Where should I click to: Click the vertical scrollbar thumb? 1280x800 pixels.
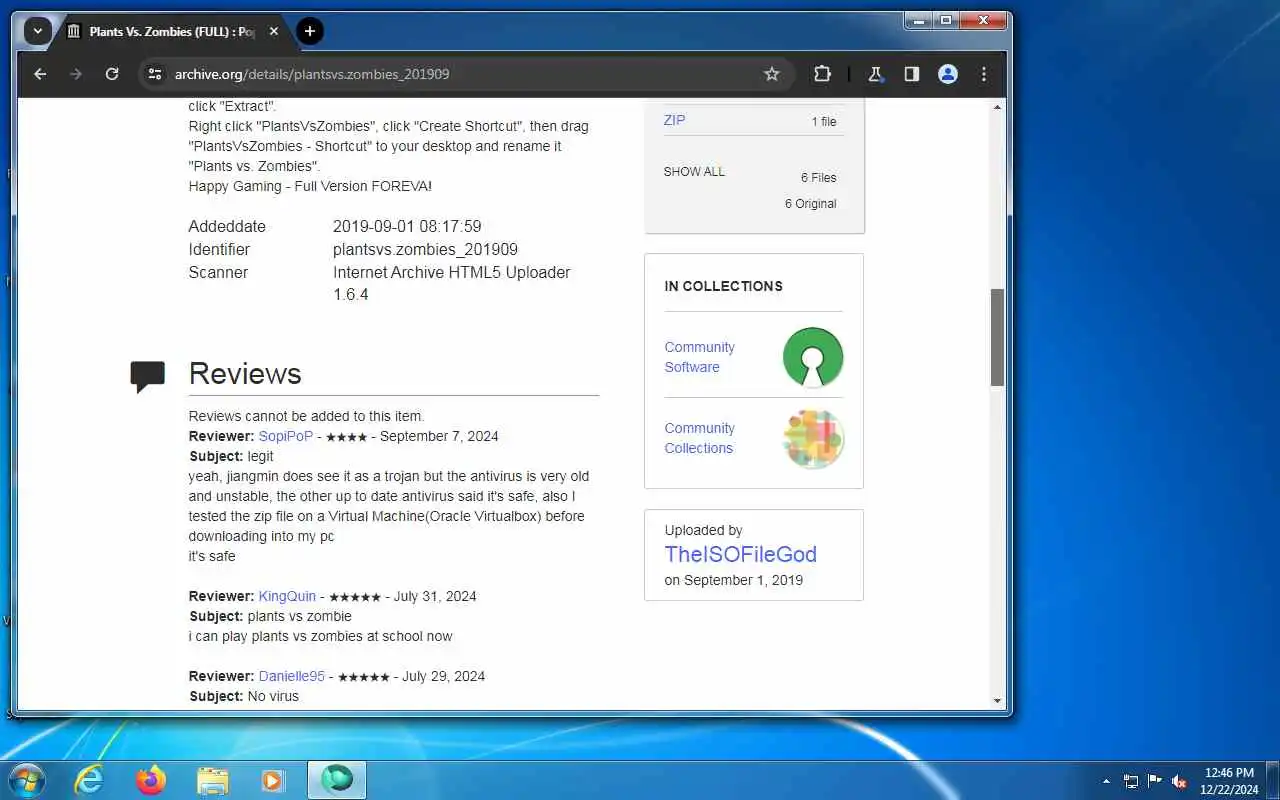point(997,338)
